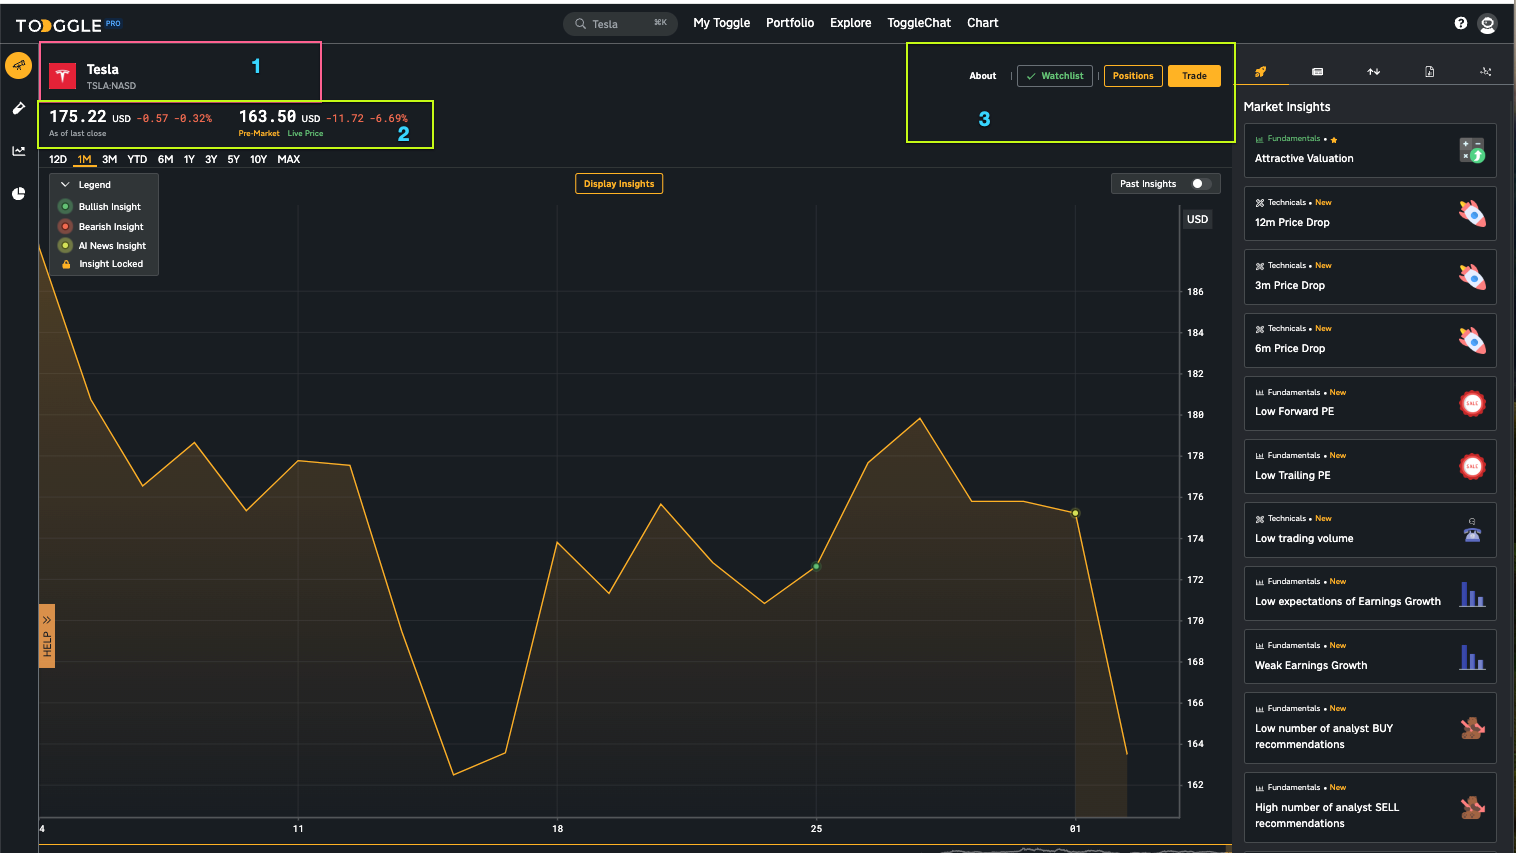Viewport: 1516px width, 853px height.
Task: Click icon on analyst BUY recommendations card
Action: coord(1472,728)
